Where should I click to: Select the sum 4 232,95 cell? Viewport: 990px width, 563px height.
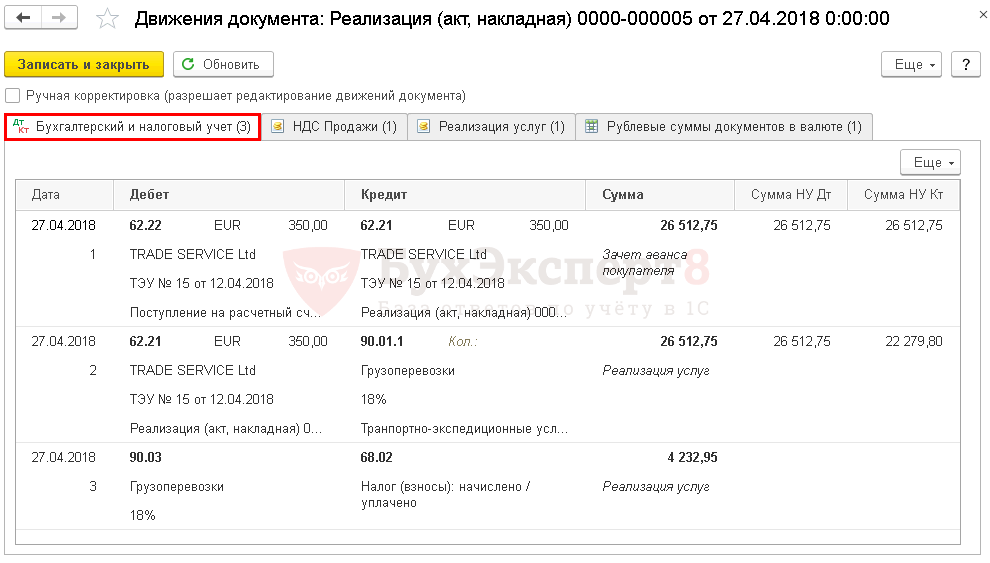click(x=692, y=457)
